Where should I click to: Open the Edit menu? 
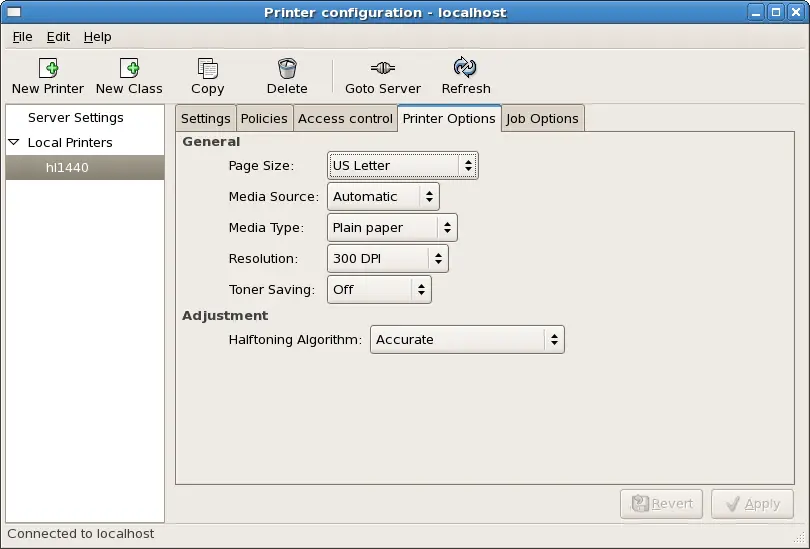[x=58, y=37]
